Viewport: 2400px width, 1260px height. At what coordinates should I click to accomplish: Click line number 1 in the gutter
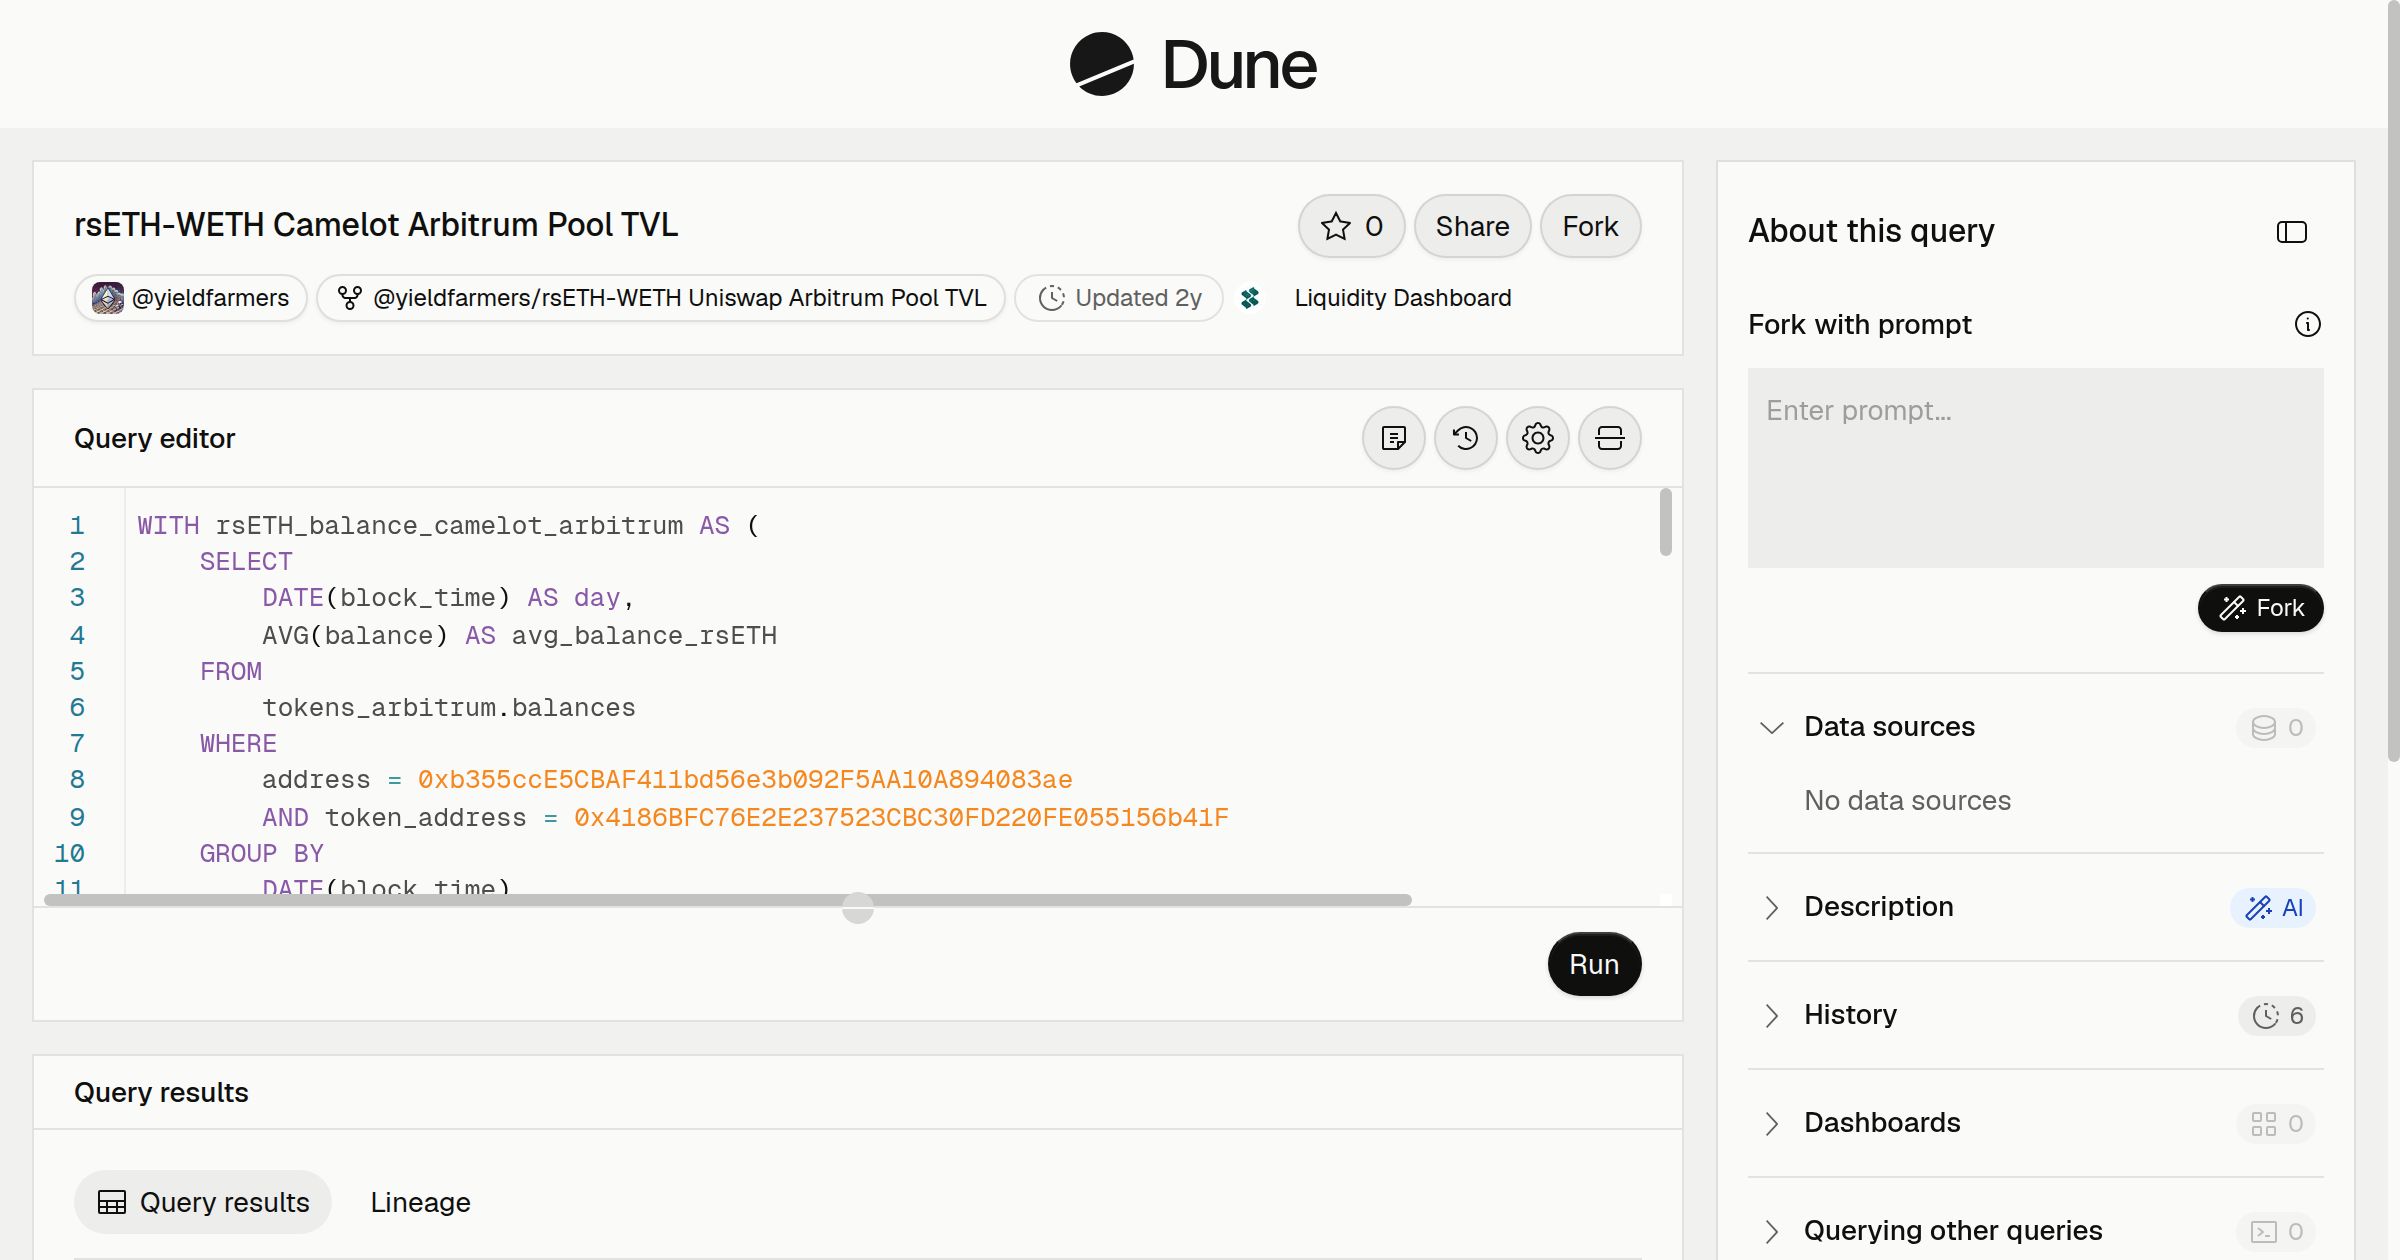click(77, 526)
